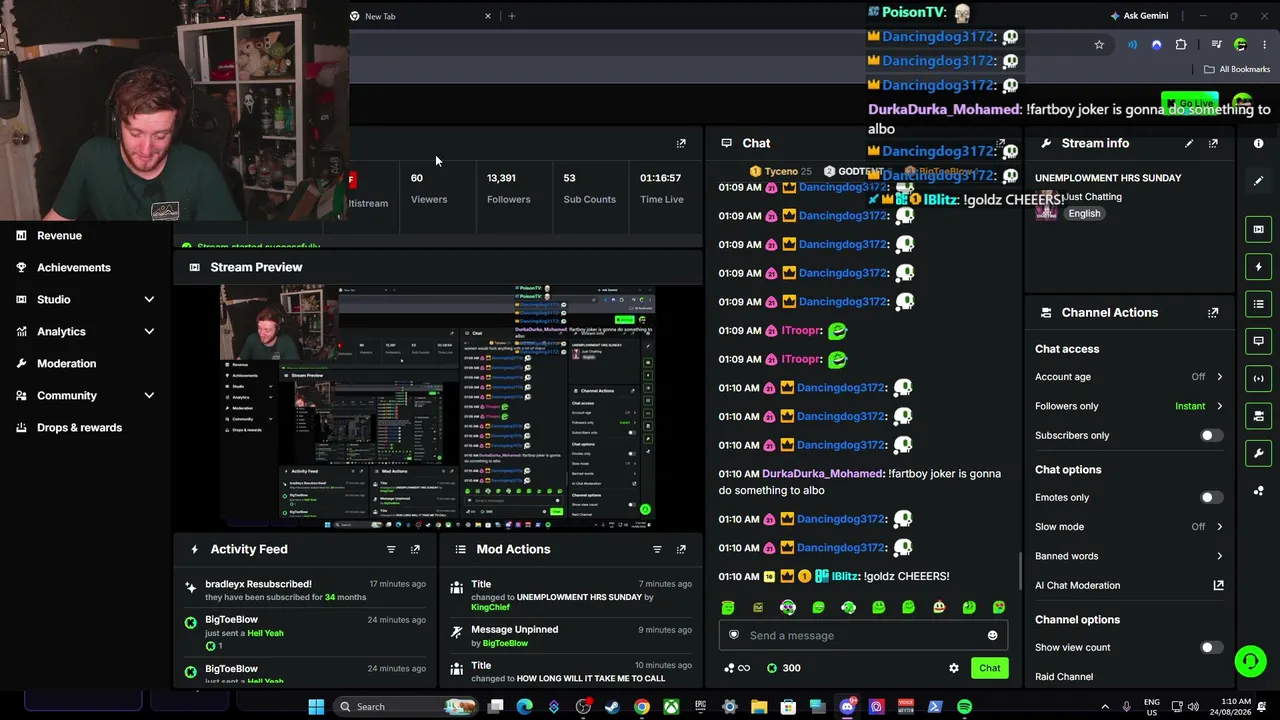Click into Send a message field
Image resolution: width=1280 pixels, height=720 pixels.
[862, 636]
